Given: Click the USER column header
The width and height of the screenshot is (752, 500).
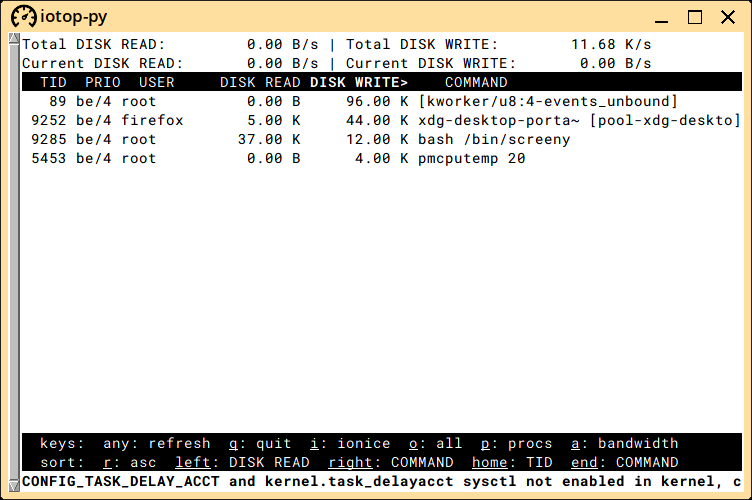Looking at the screenshot, I should pos(156,82).
